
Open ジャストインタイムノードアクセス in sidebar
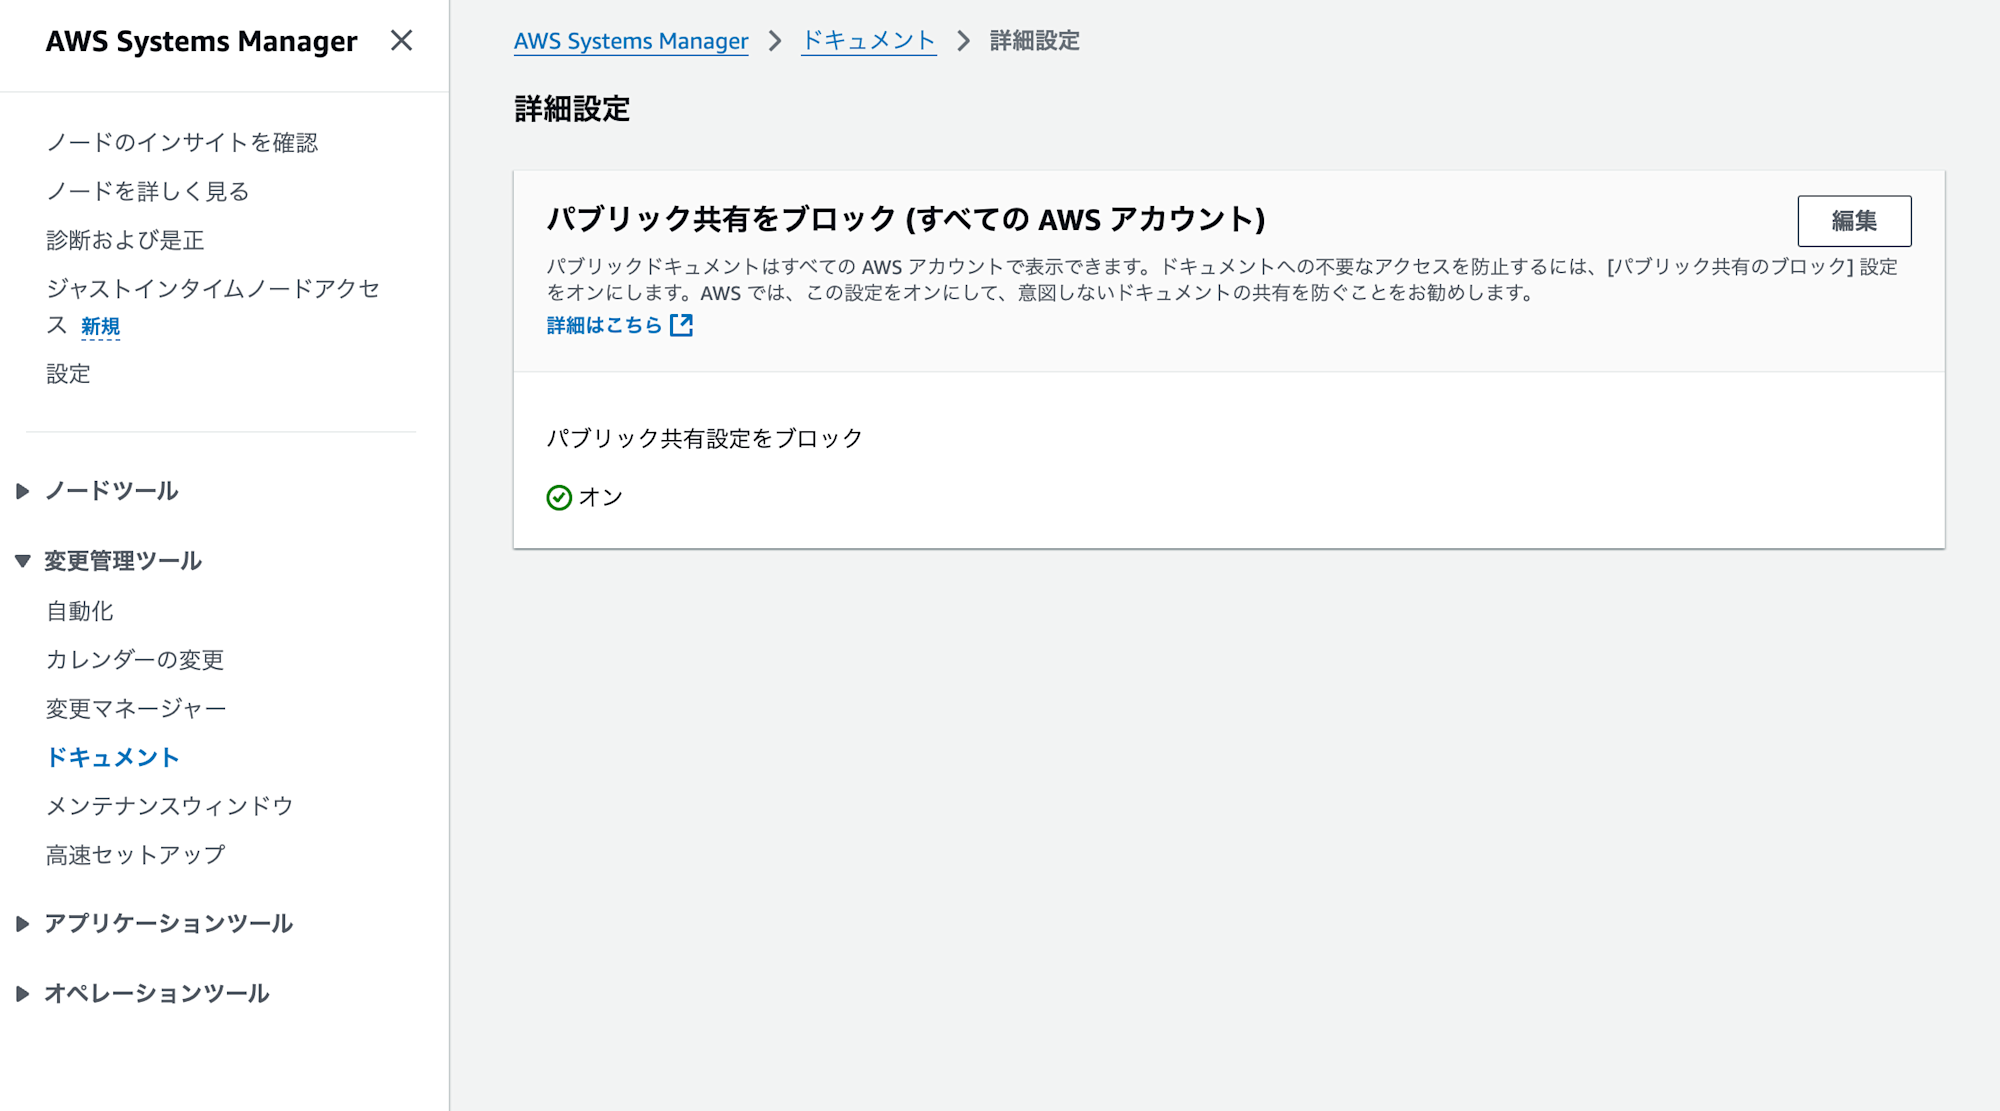coord(213,306)
